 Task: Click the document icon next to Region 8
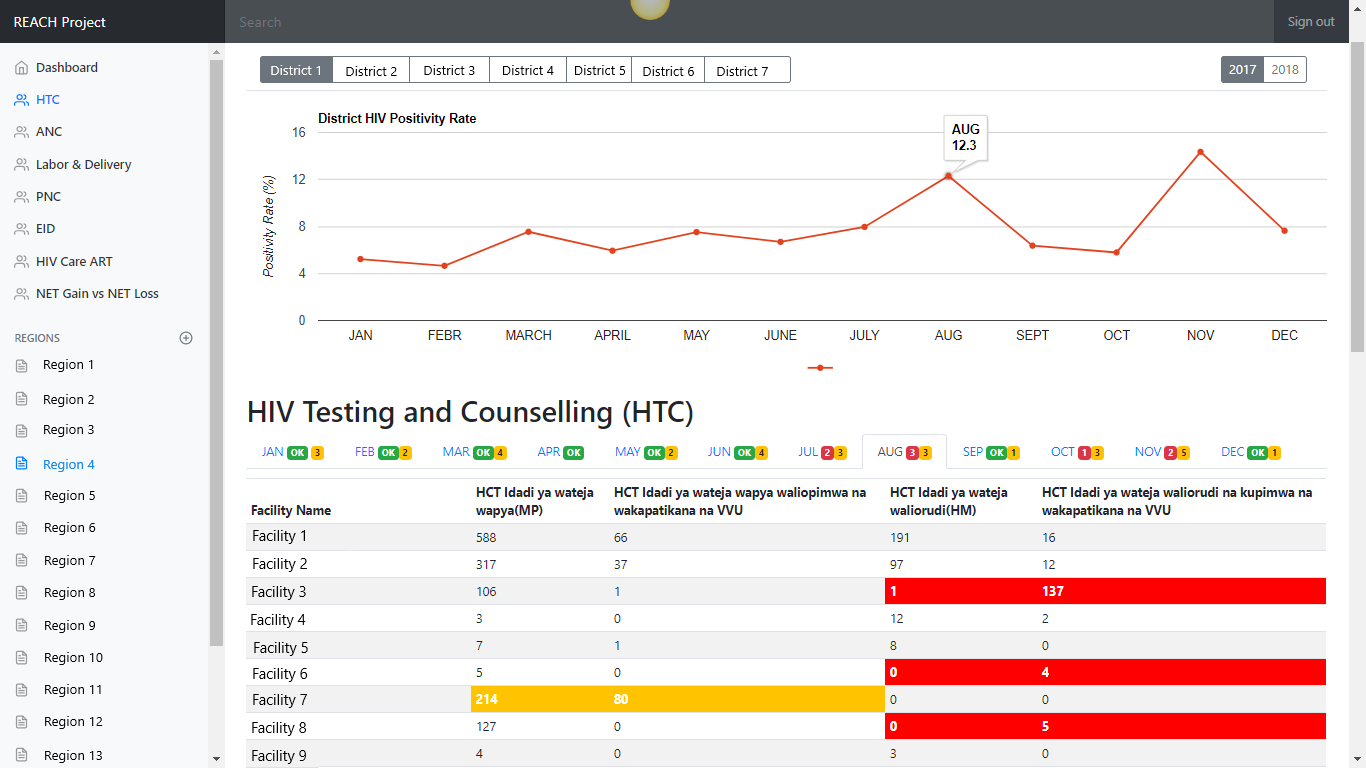point(20,592)
